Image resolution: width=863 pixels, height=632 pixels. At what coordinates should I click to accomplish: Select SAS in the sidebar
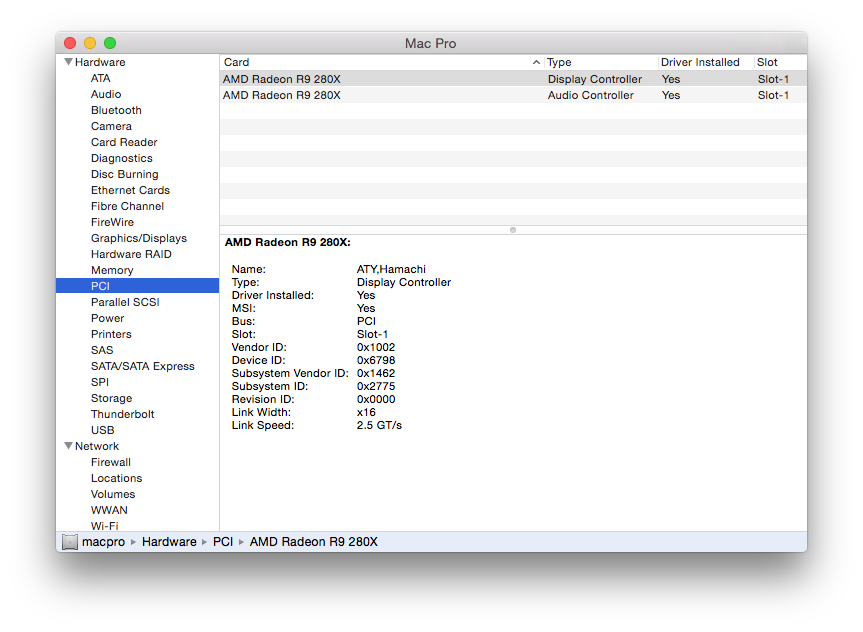[102, 350]
